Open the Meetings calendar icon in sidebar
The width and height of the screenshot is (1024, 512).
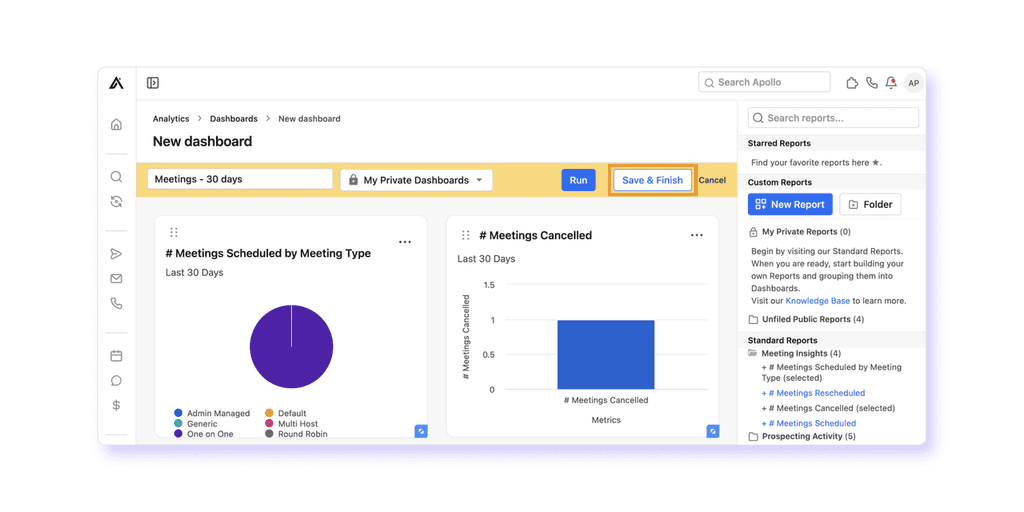(116, 356)
